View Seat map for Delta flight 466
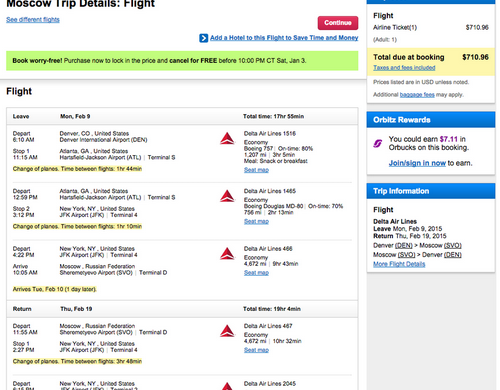The width and height of the screenshot is (500, 390). tap(256, 273)
